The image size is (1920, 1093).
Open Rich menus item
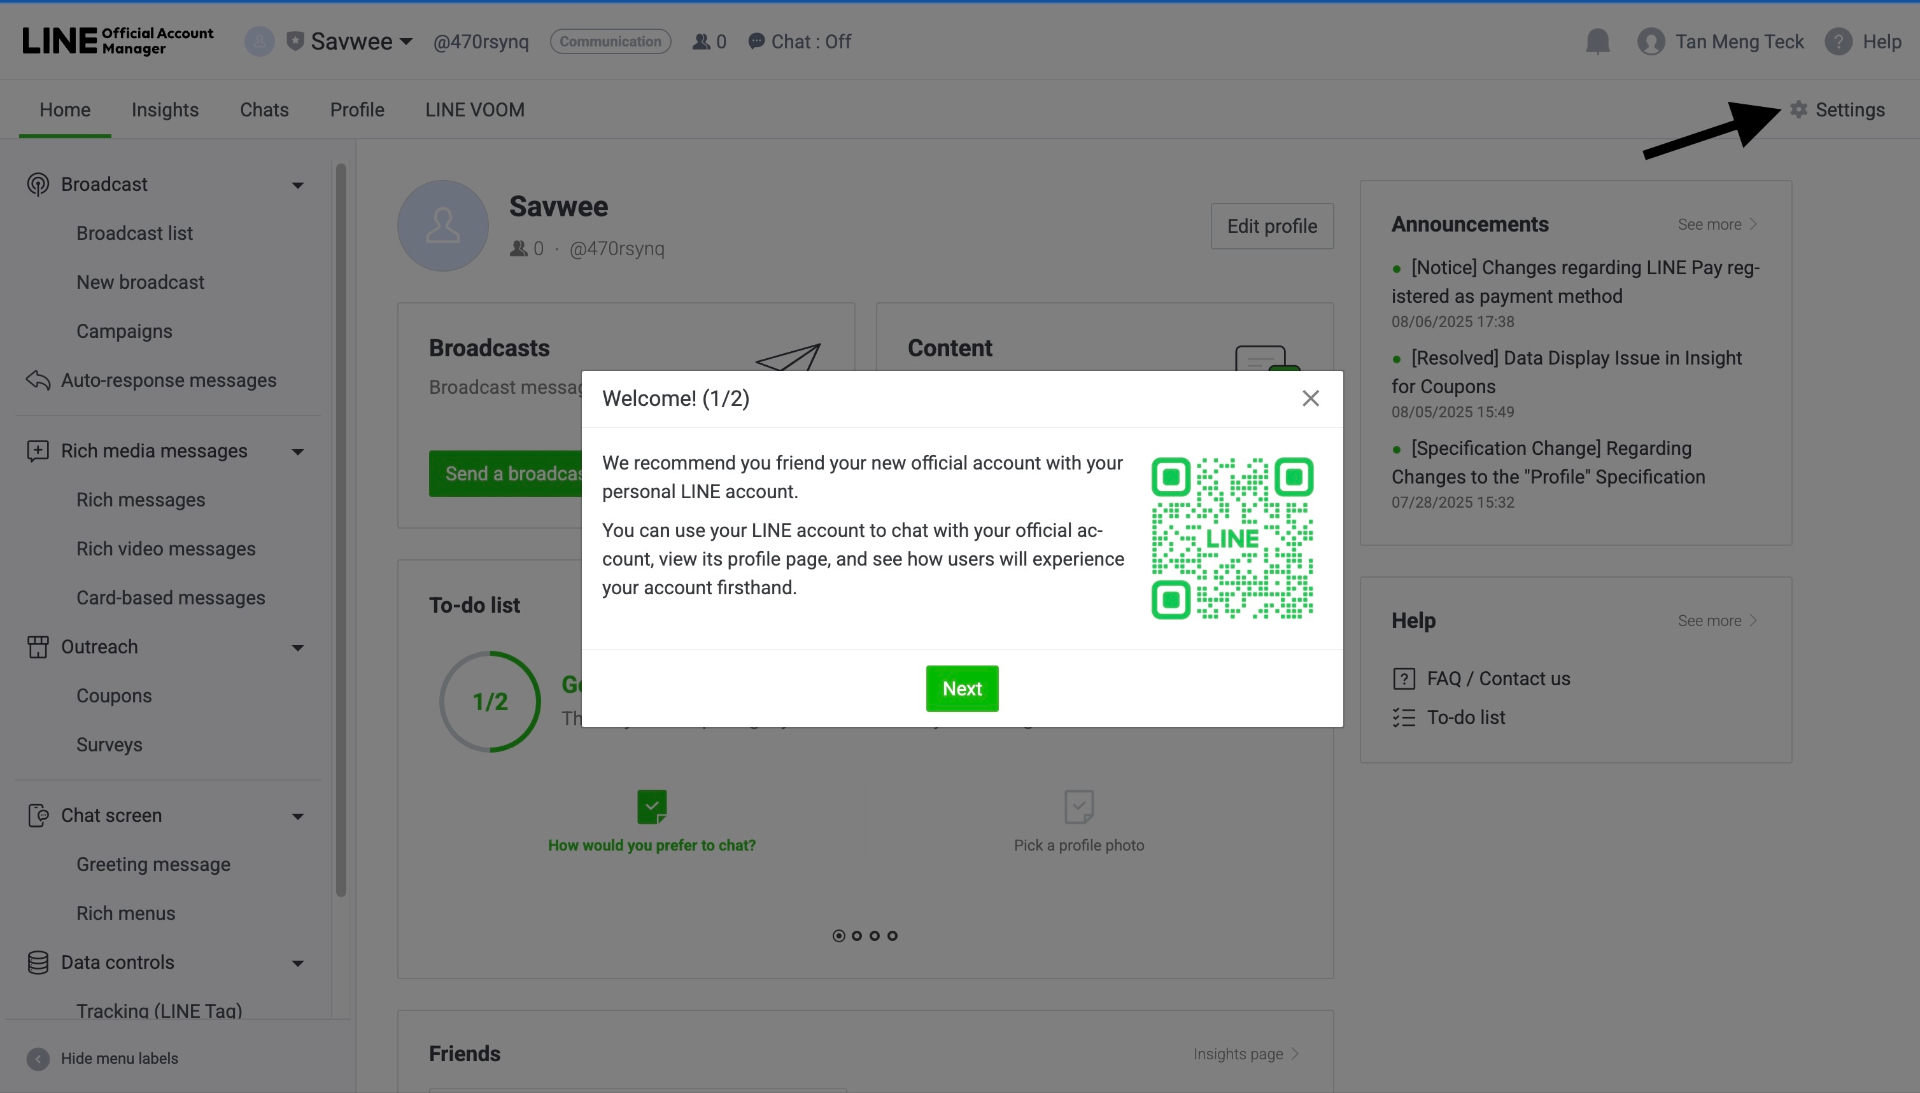[126, 913]
